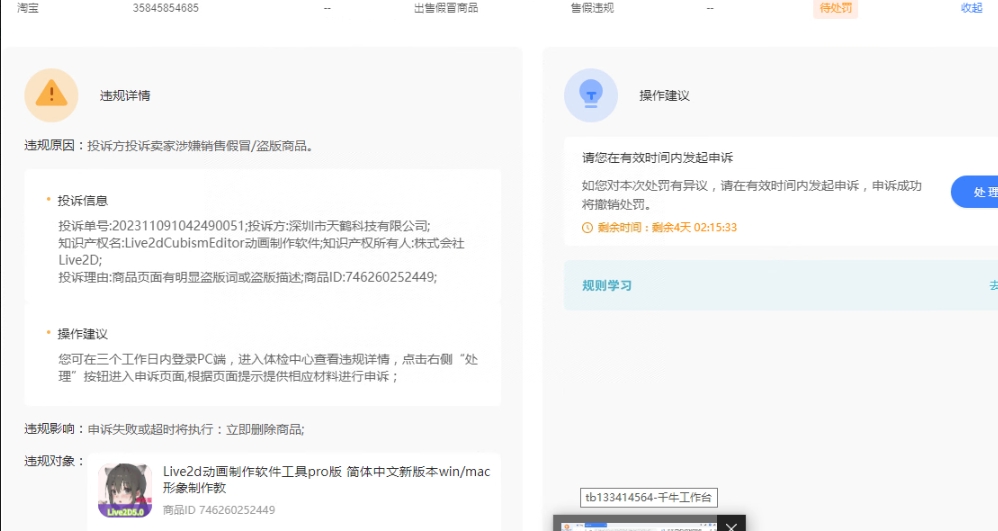The width and height of the screenshot is (998, 531).
Task: Click the 投诉信息 bullet heading
Action: coord(83,200)
